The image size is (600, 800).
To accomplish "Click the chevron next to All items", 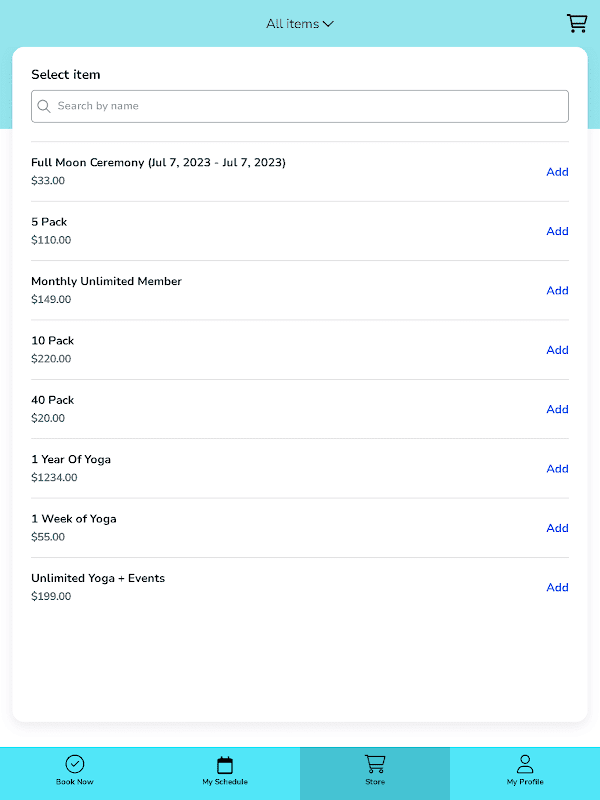I will tap(328, 24).
